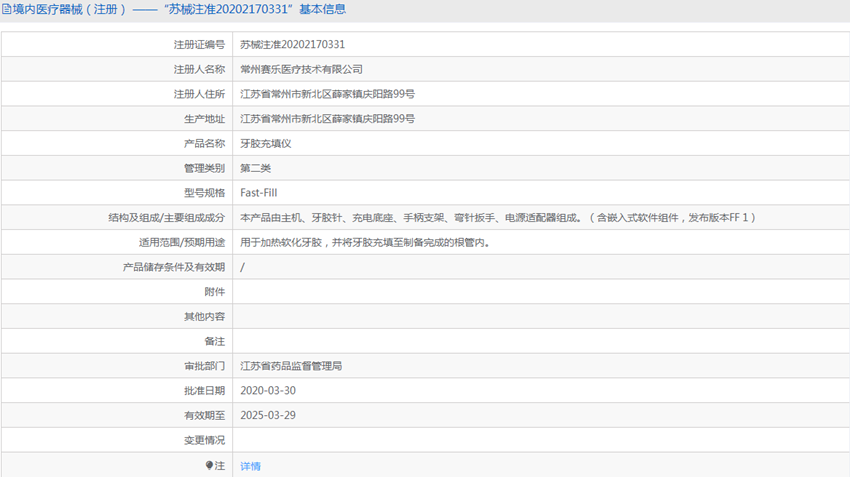Screen dimensions: 850x477
Task: Click the 批准日期 row label
Action: 204,391
